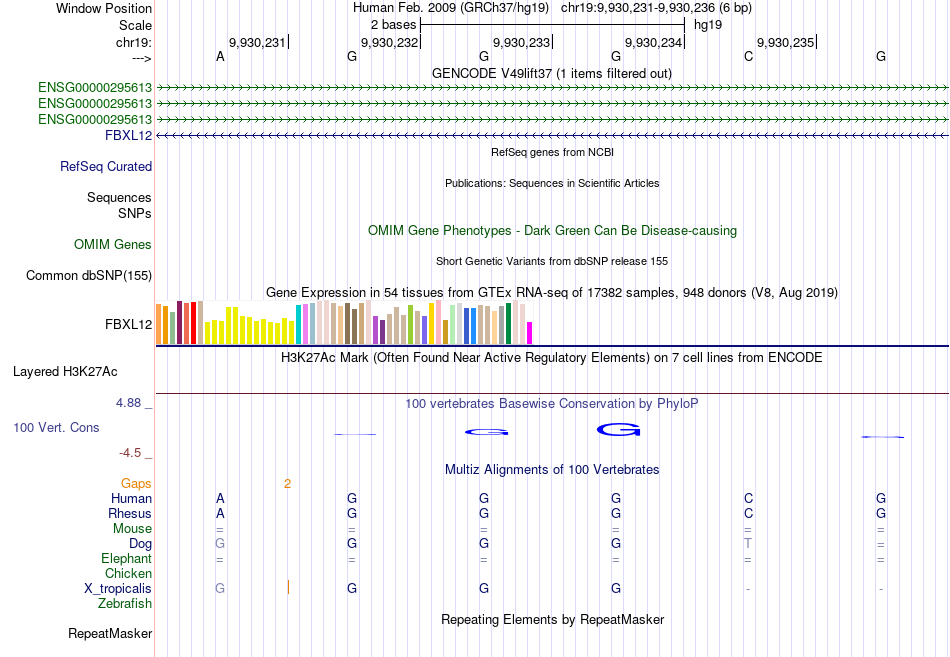
Task: Click orange insertion mark in X_tropicalis row
Action: click(288, 587)
